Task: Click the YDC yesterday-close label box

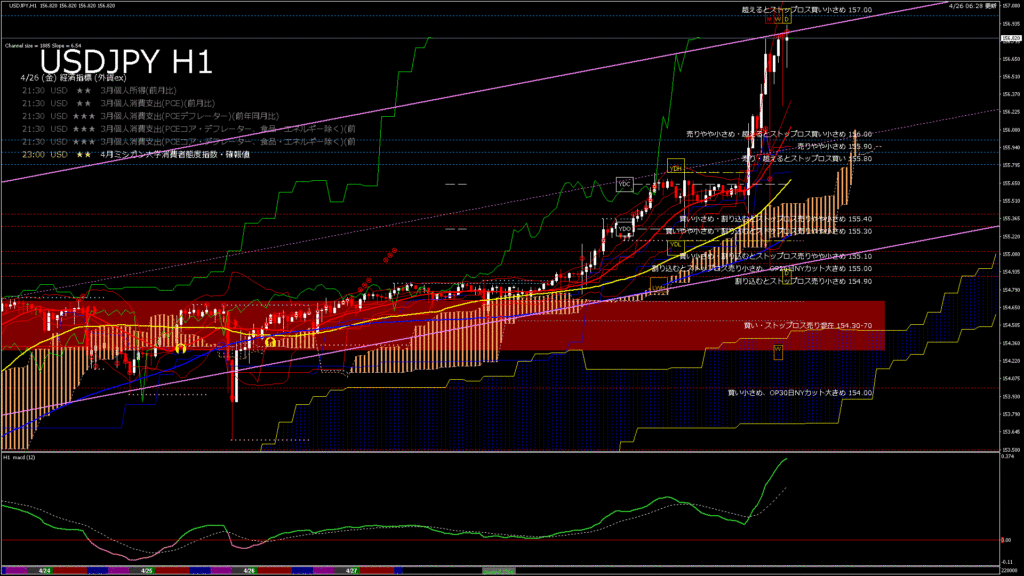Action: tap(624, 184)
